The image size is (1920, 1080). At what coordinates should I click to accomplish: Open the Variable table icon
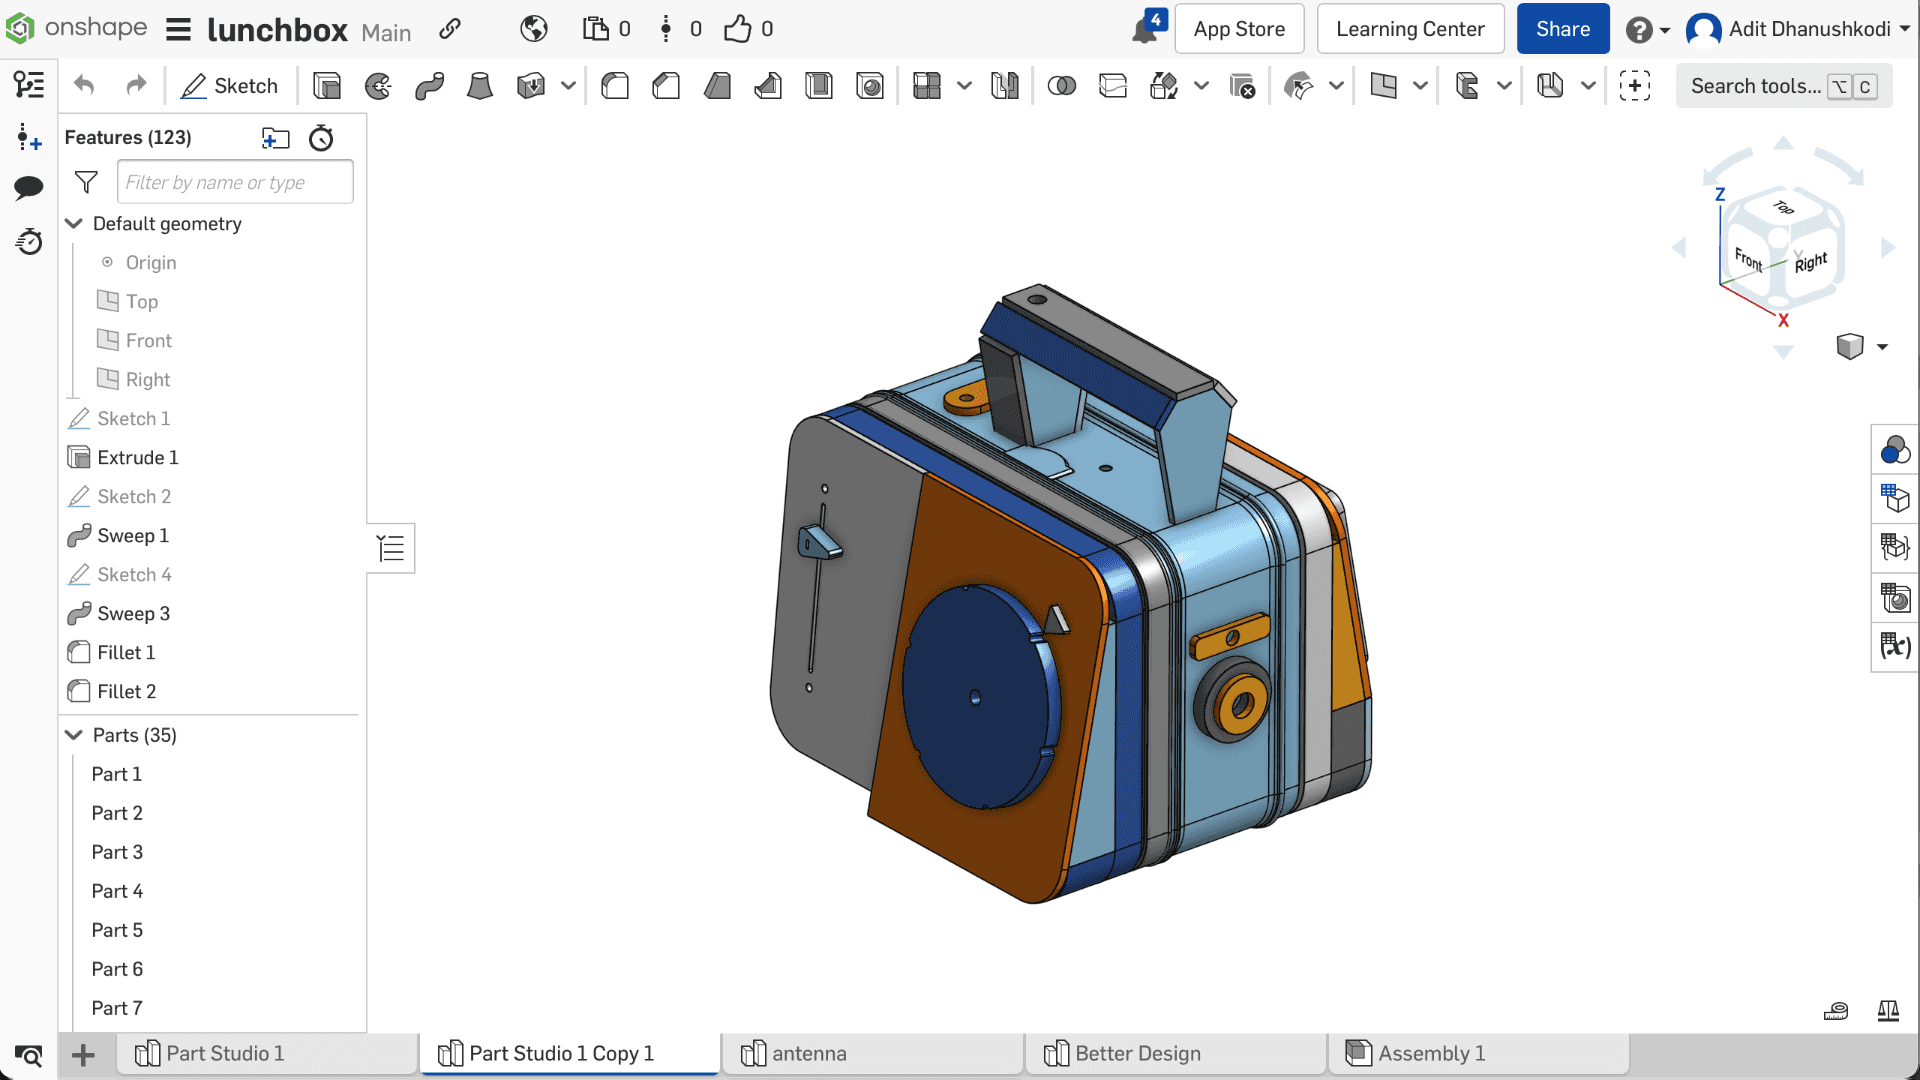click(x=1894, y=646)
